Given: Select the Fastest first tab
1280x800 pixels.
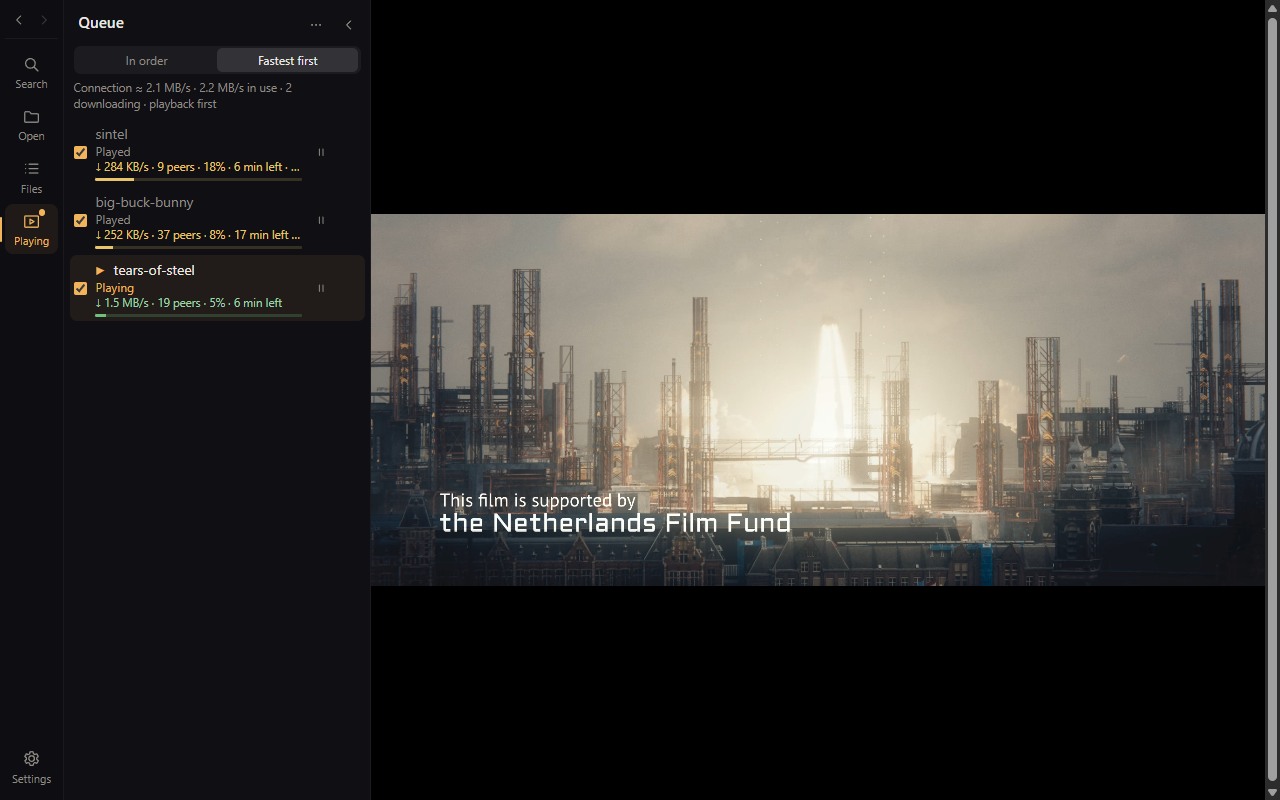Looking at the screenshot, I should 288,60.
